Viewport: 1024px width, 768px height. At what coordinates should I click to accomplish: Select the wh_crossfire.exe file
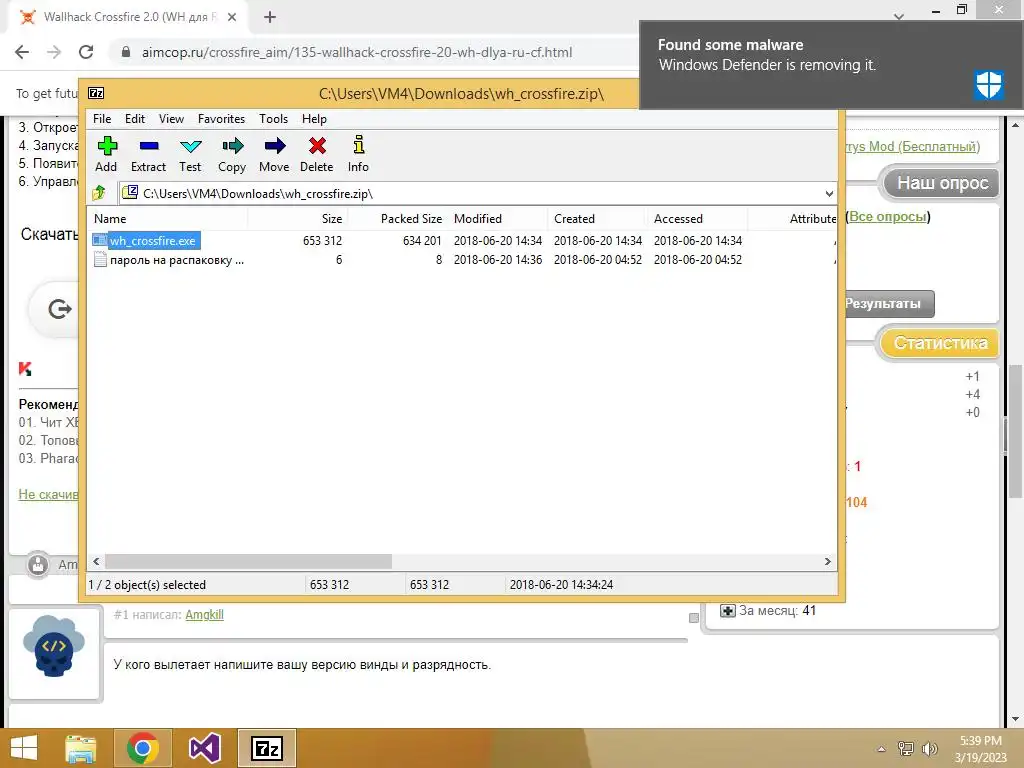click(x=153, y=240)
